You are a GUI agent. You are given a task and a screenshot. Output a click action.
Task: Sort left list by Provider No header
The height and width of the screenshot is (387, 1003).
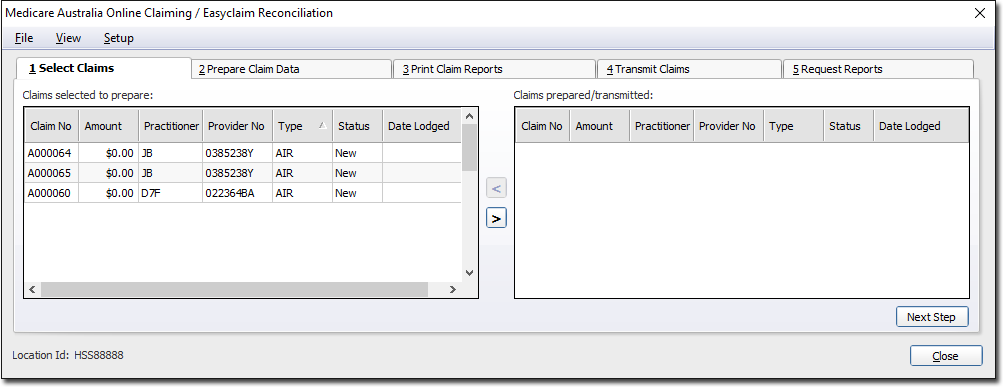(237, 126)
